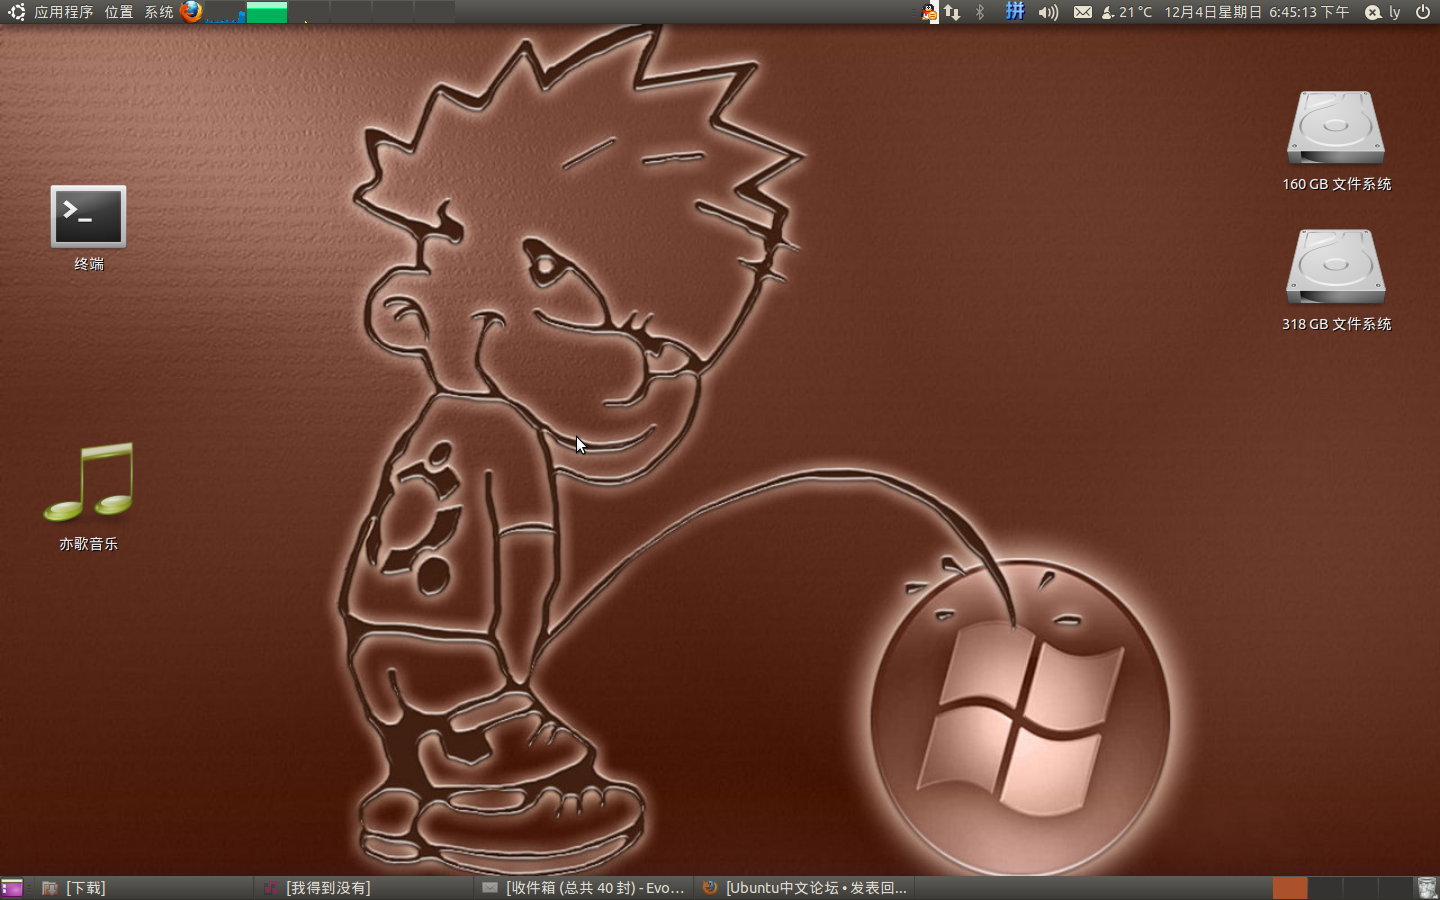The width and height of the screenshot is (1440, 900).
Task: Open the power shutdown menu icon
Action: point(1423,12)
